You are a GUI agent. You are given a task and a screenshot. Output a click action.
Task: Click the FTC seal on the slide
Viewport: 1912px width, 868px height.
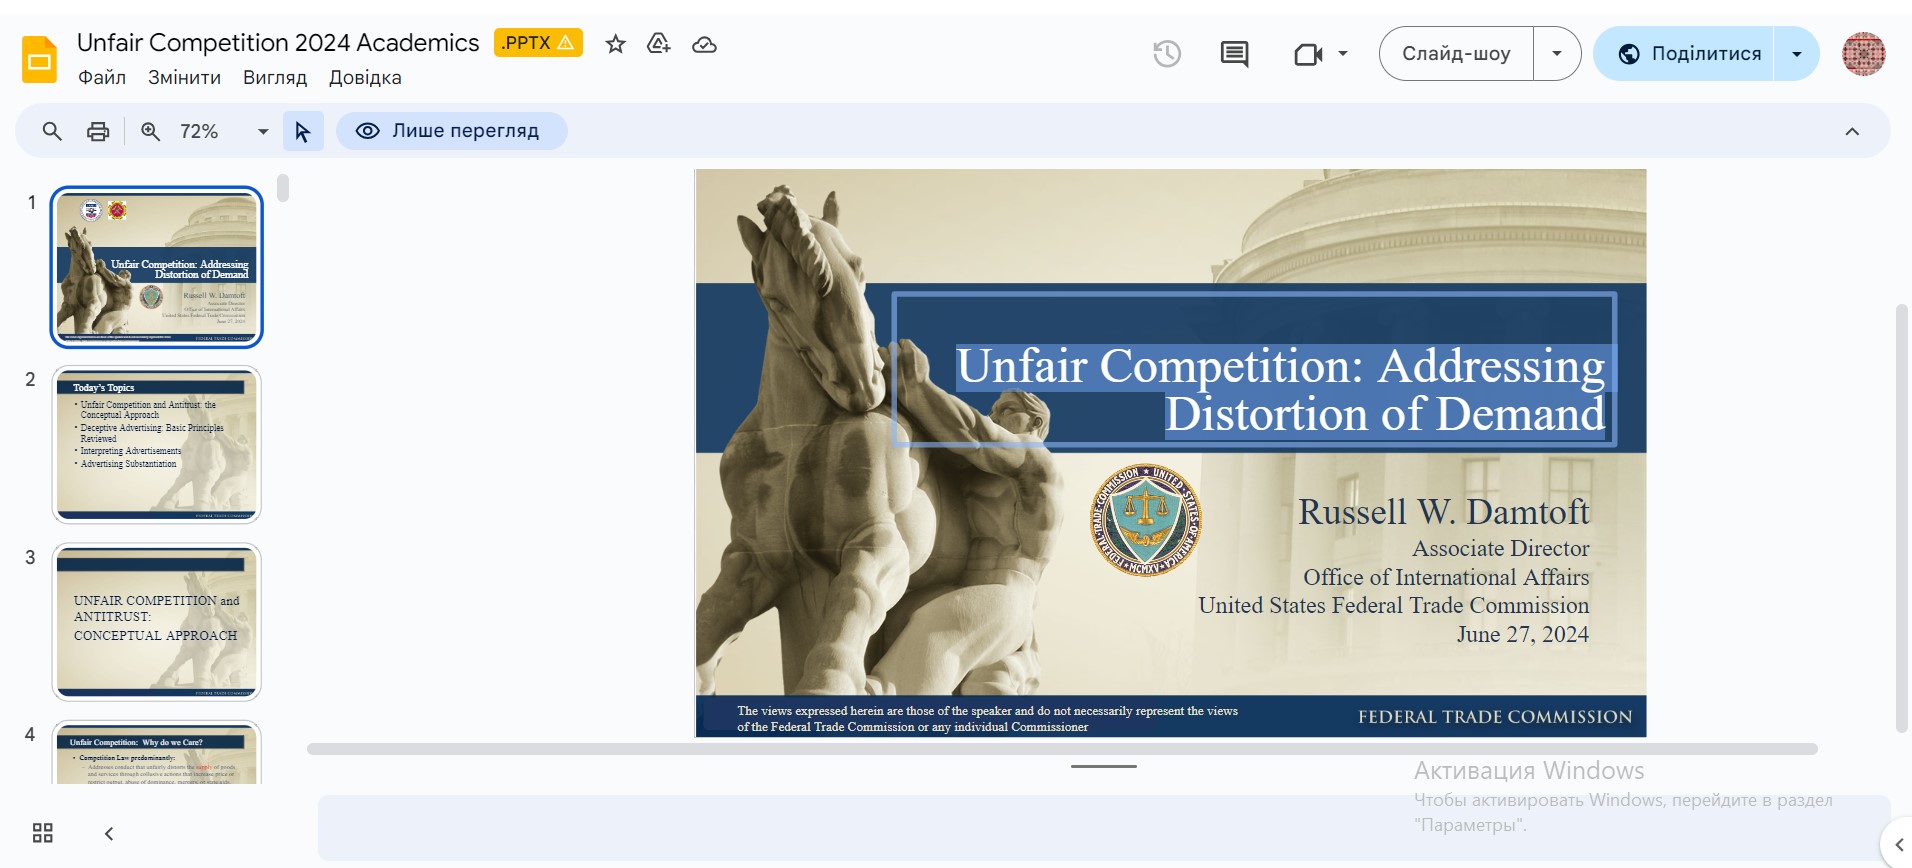[x=1145, y=520]
